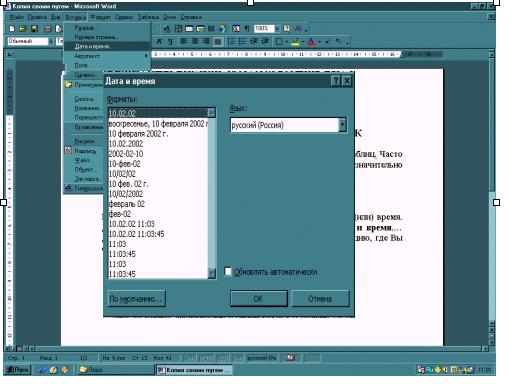Image resolution: width=512 pixels, height=384 pixels.
Task: Open the Border style dropdown arrow
Action: (286, 42)
